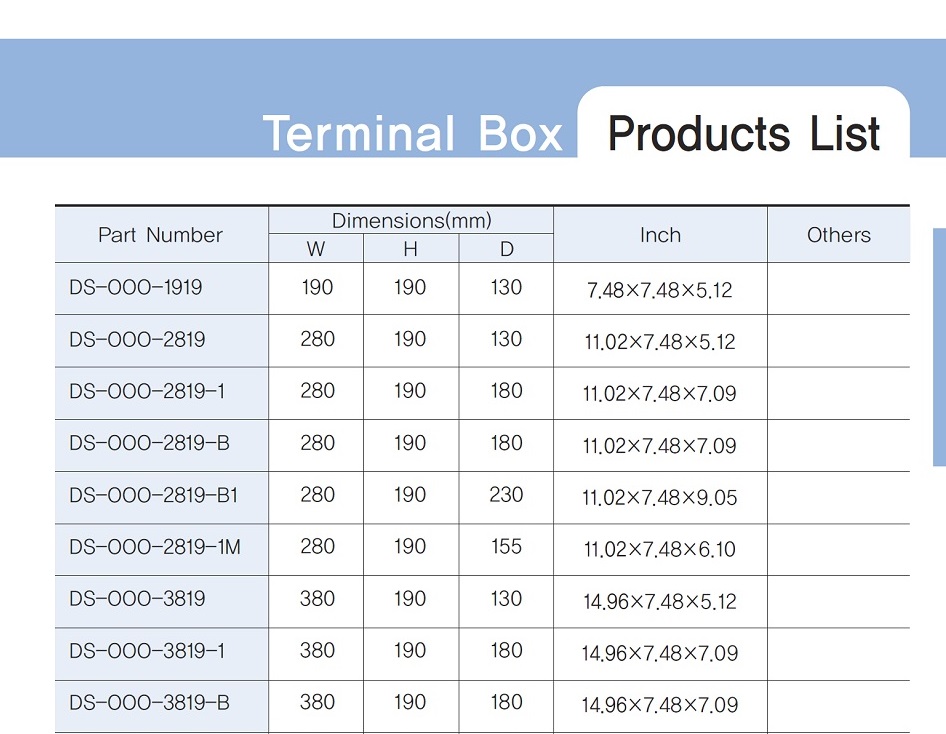Viewport: 946px width, 734px height.
Task: Click depth value 155
Action: point(506,546)
